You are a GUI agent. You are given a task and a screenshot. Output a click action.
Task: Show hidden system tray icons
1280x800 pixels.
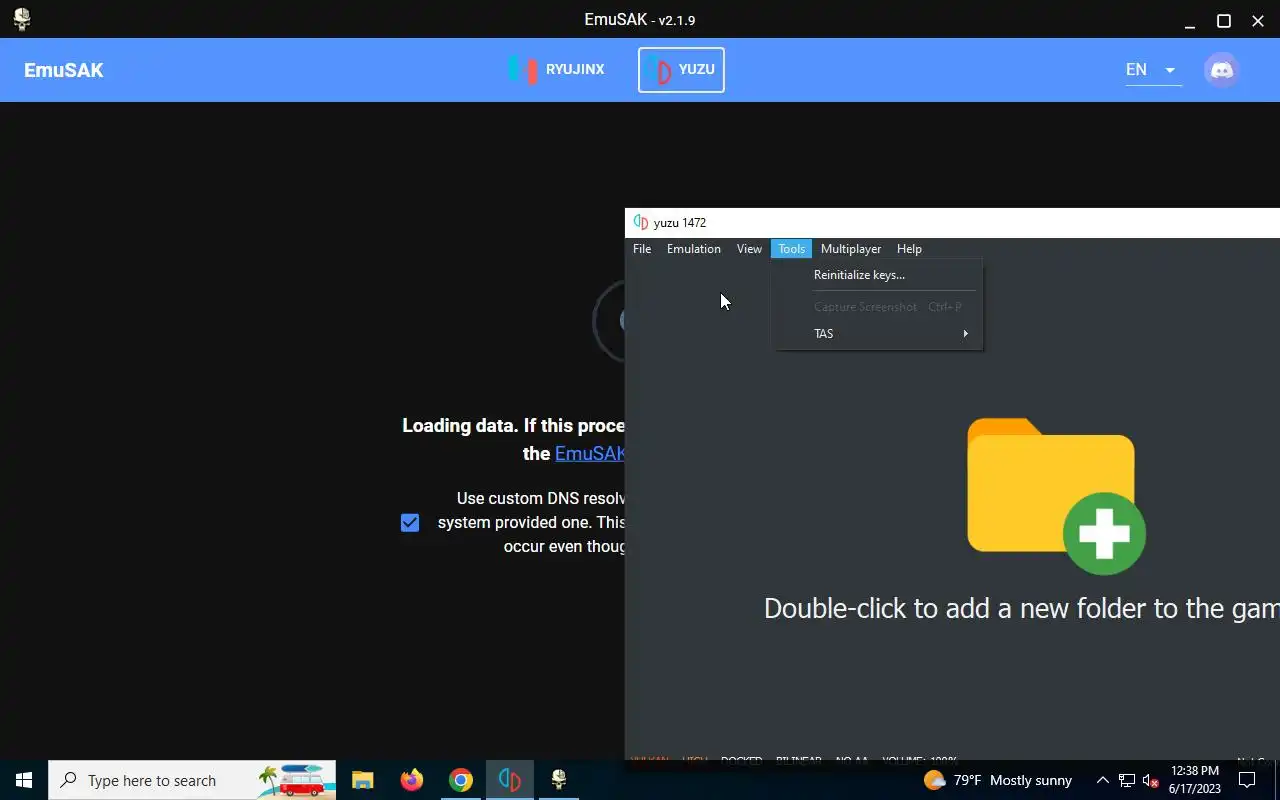click(1102, 780)
